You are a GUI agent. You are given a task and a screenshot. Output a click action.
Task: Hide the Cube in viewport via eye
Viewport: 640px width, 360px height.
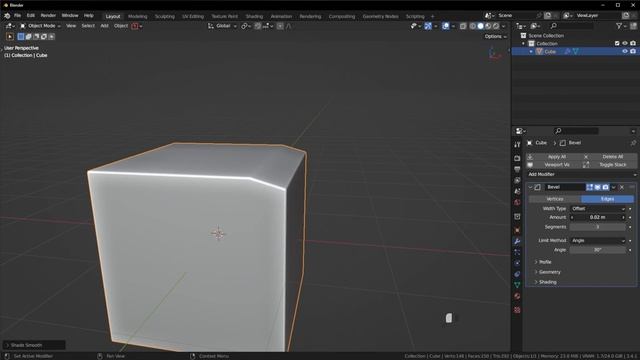(x=625, y=52)
